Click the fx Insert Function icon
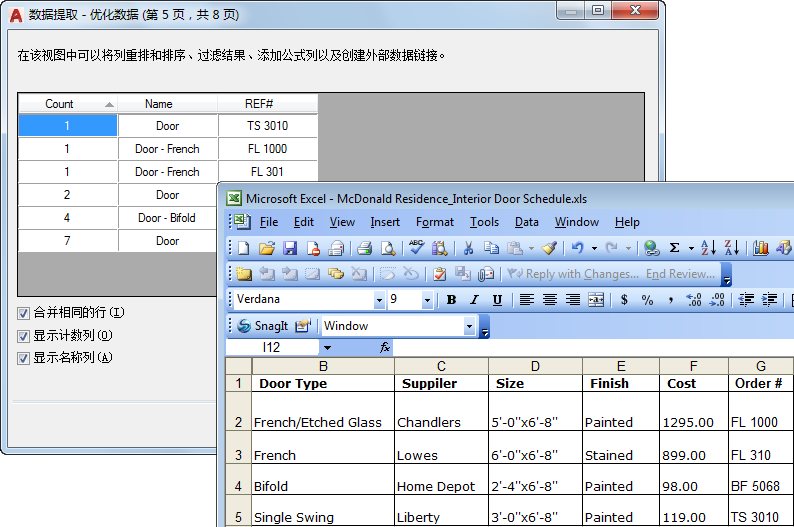The image size is (794, 527). [385, 347]
